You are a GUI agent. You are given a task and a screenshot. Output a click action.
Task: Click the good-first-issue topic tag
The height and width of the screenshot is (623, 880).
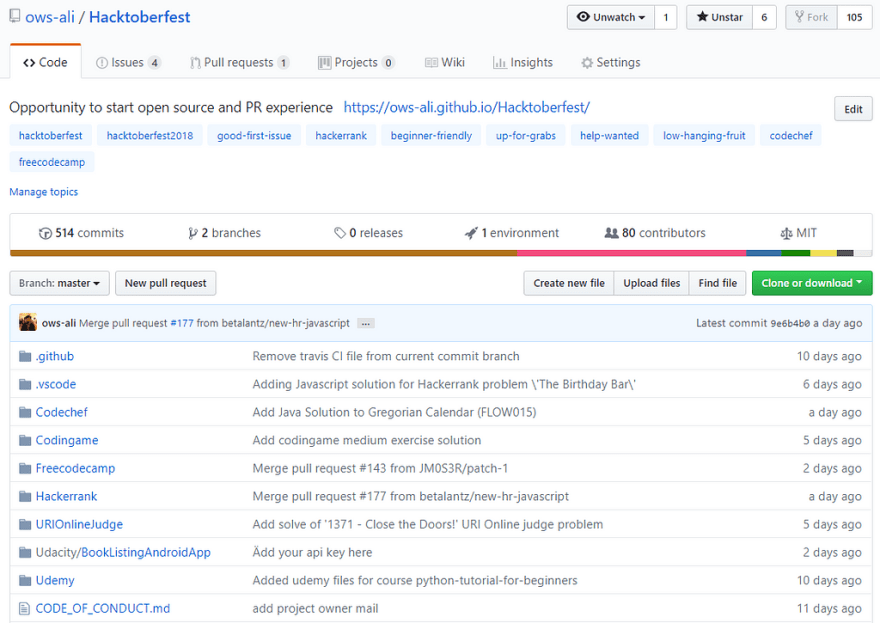[254, 136]
